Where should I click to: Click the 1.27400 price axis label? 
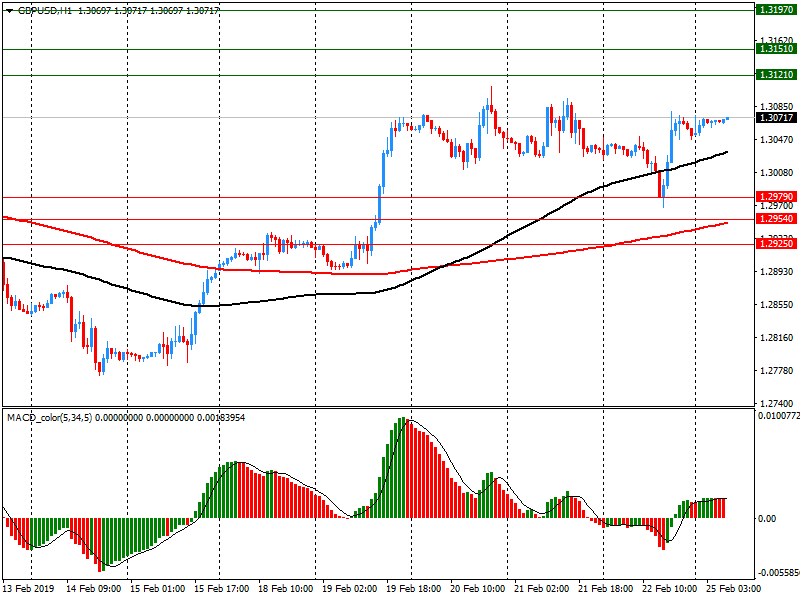pos(775,403)
